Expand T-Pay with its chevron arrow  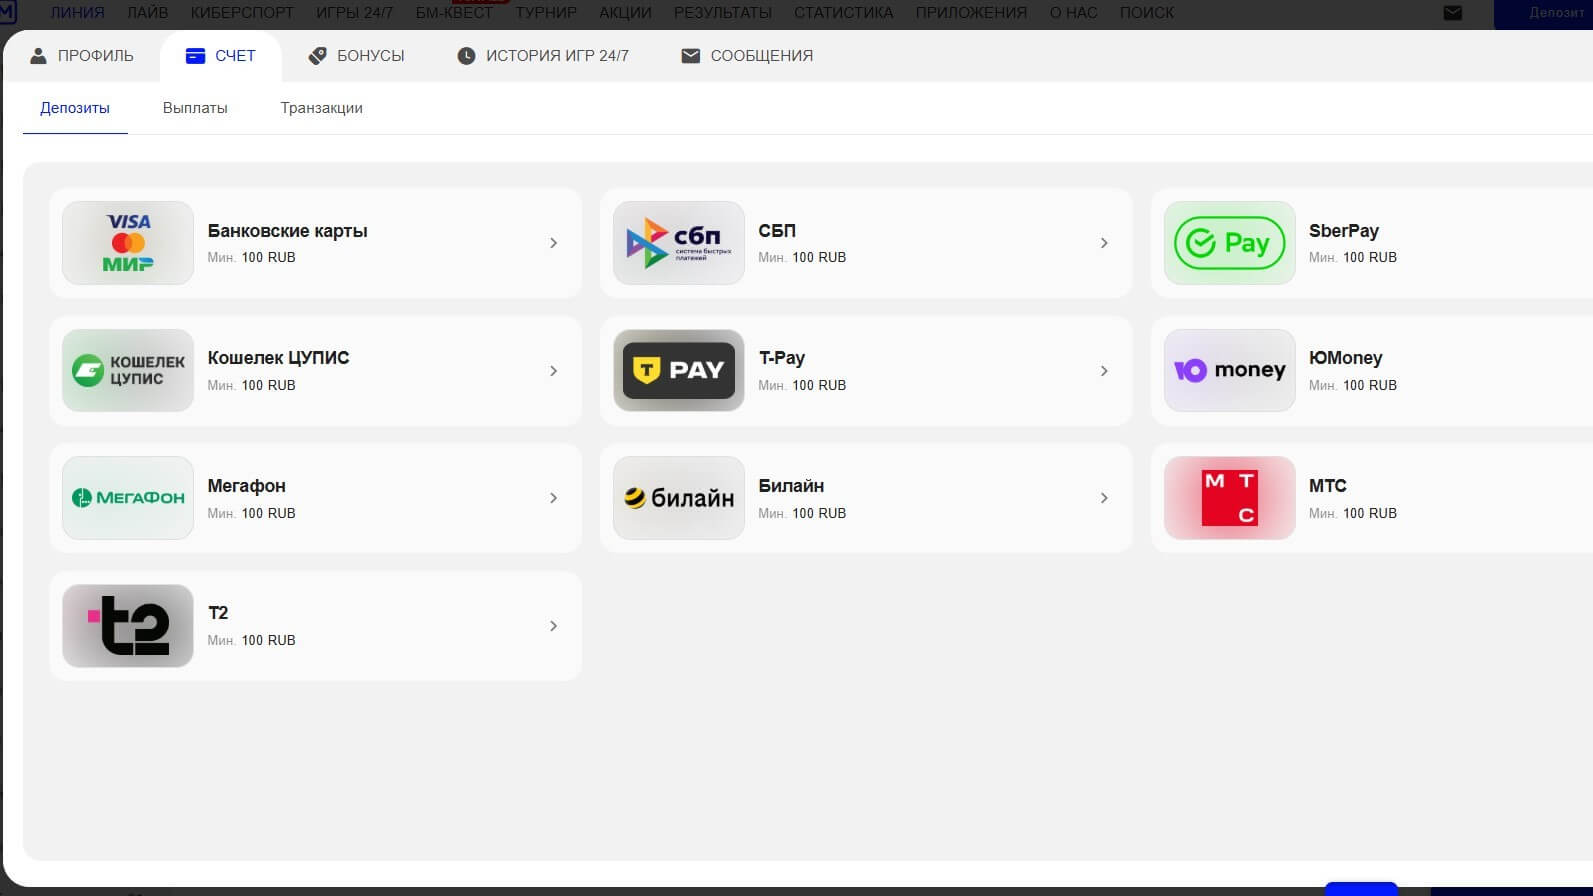(1104, 371)
